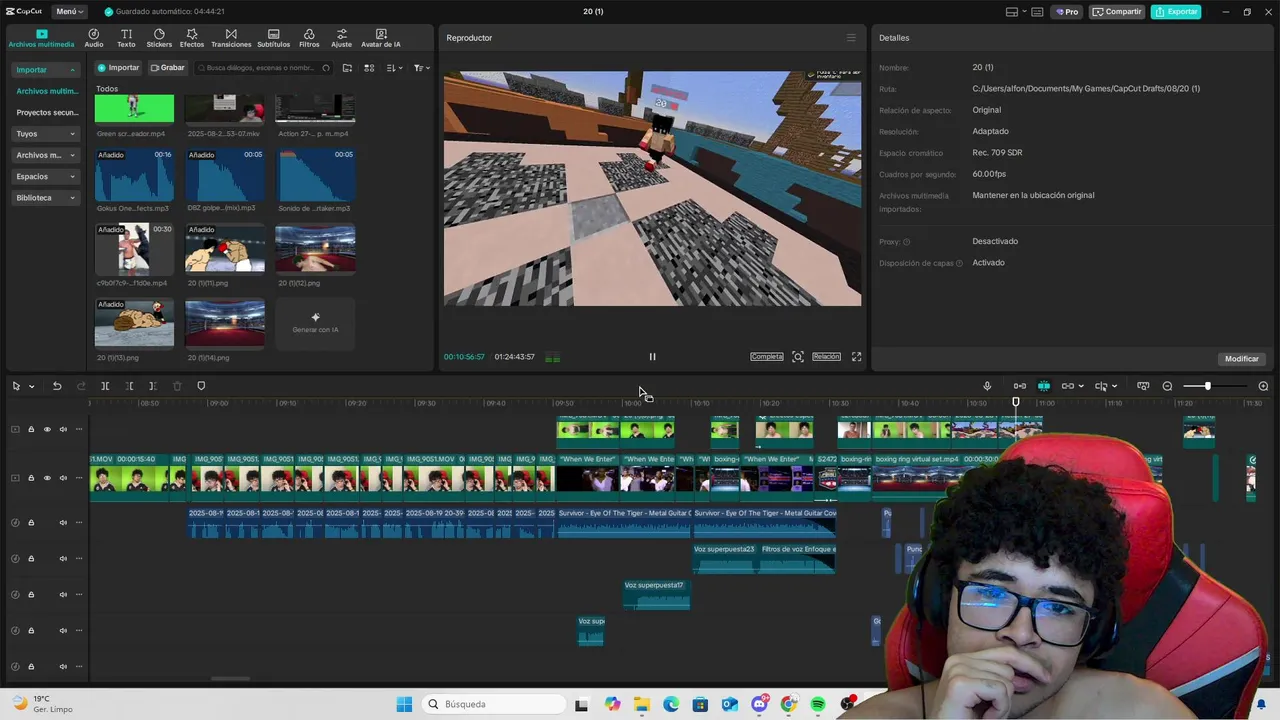Open the selection tool mode dropdown arrow
Screen dimensions: 1280x720
[32, 386]
